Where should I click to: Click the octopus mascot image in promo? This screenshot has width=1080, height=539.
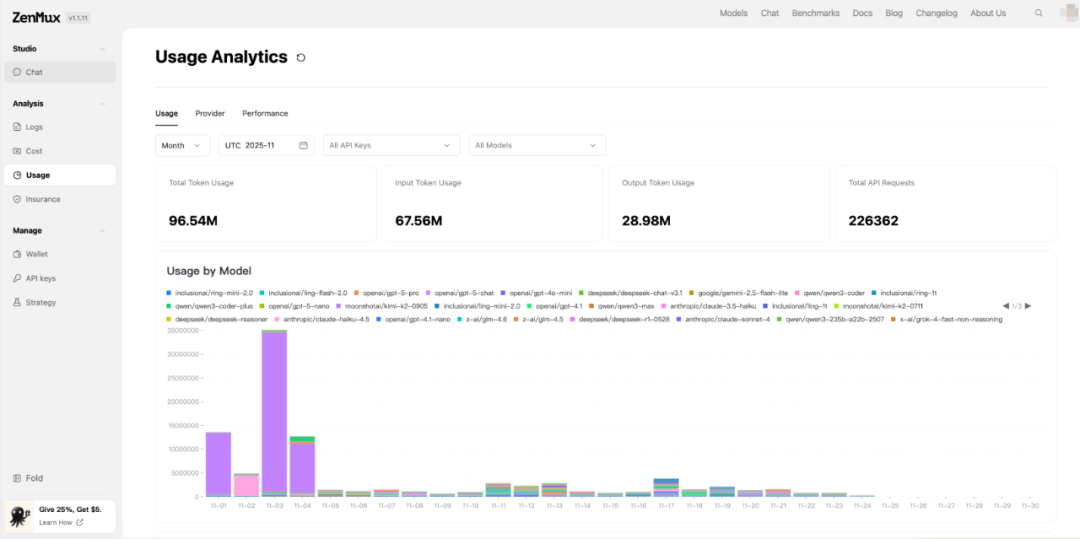click(19, 516)
